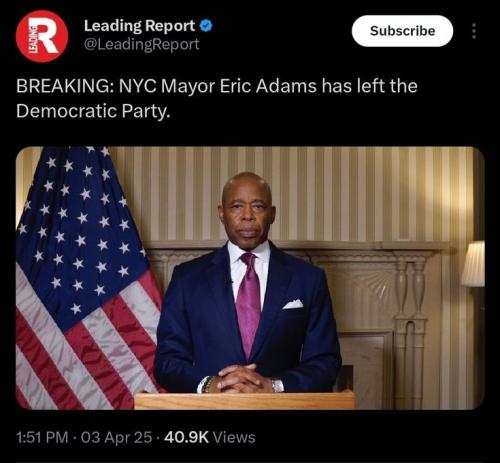Open the Leading Report profile avatar
This screenshot has width=500, height=463.
(x=42, y=36)
